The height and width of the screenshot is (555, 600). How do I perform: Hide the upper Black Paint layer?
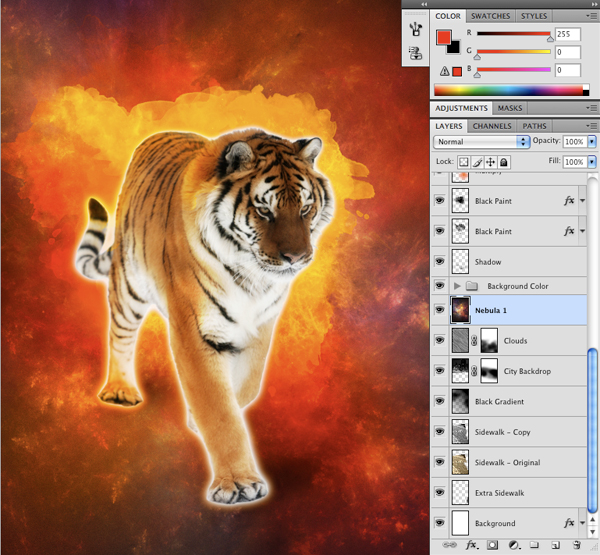(x=440, y=200)
